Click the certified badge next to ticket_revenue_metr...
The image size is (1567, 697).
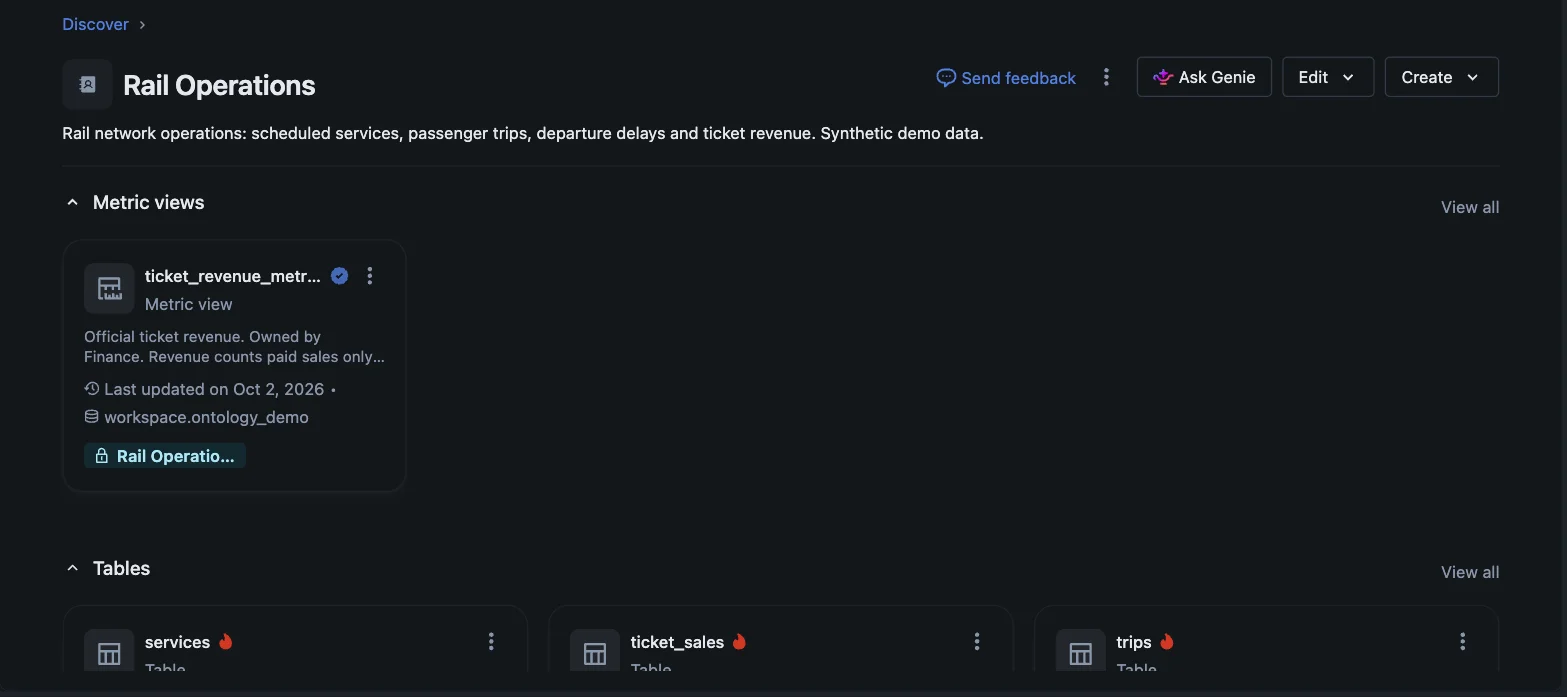(339, 276)
